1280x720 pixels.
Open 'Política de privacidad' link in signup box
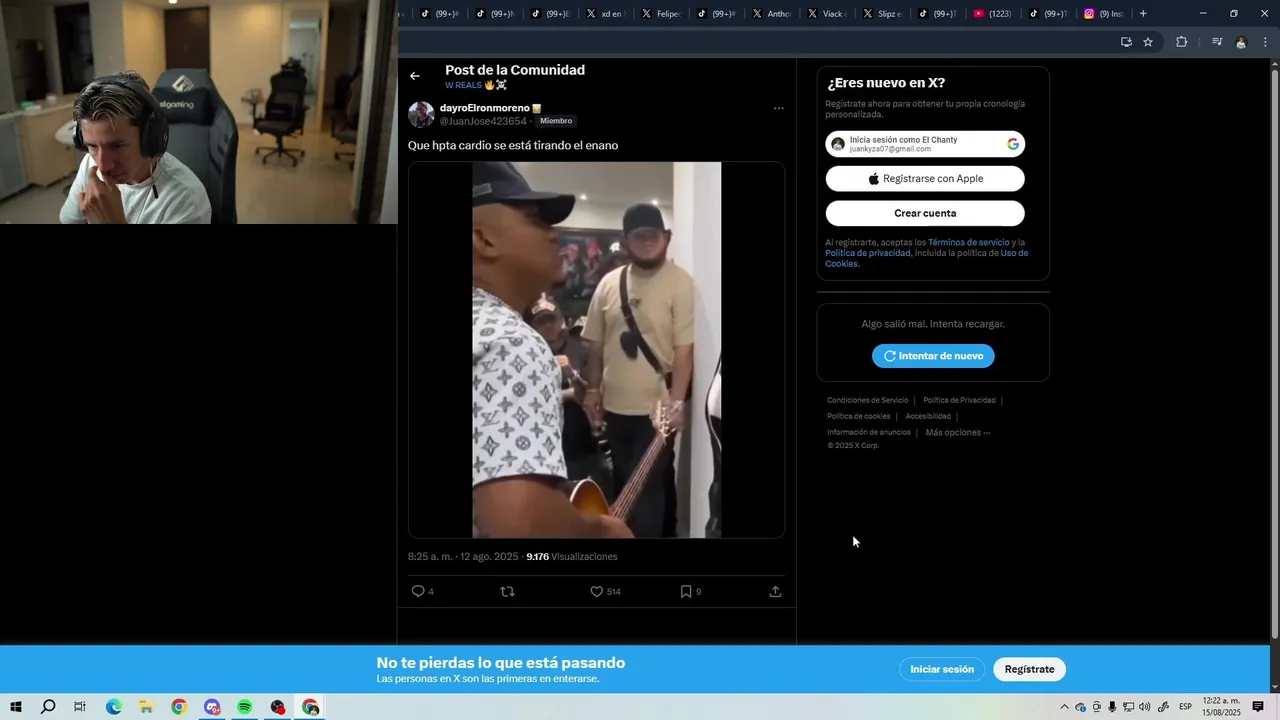coord(868,253)
